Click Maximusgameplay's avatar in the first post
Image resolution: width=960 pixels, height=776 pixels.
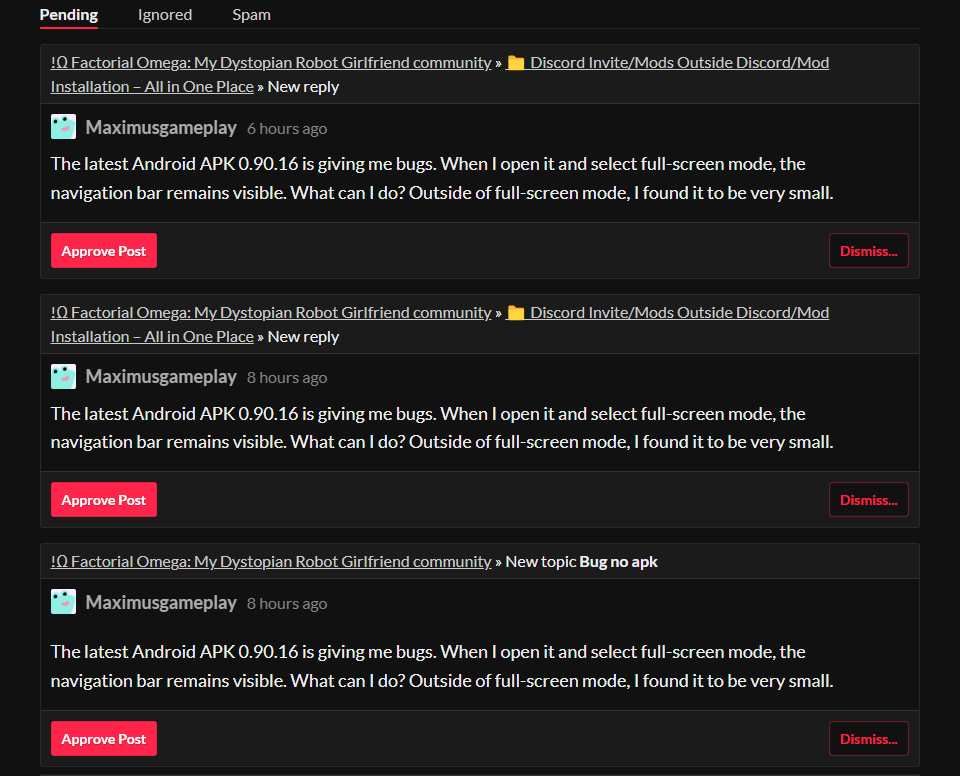[63, 127]
